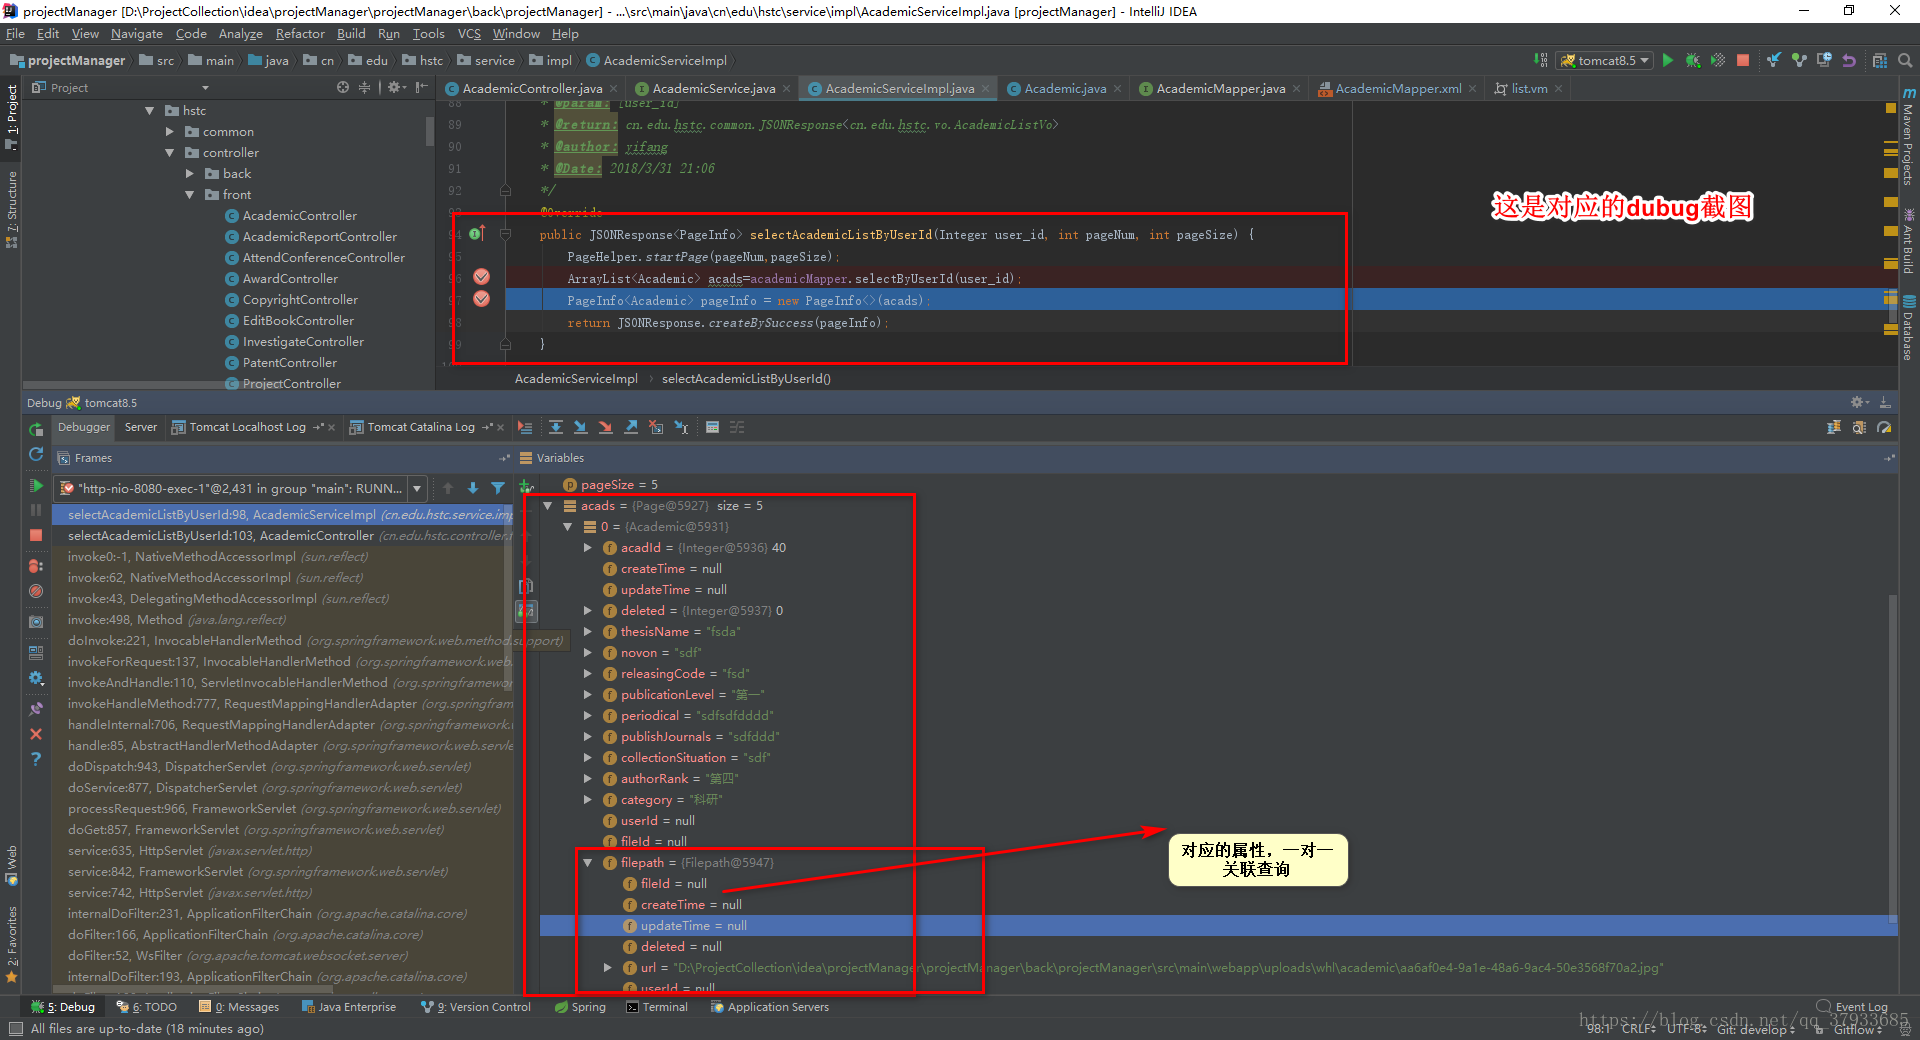Click the Pin Tab icon in debug sidebar
Image resolution: width=1920 pixels, height=1040 pixels.
click(36, 708)
